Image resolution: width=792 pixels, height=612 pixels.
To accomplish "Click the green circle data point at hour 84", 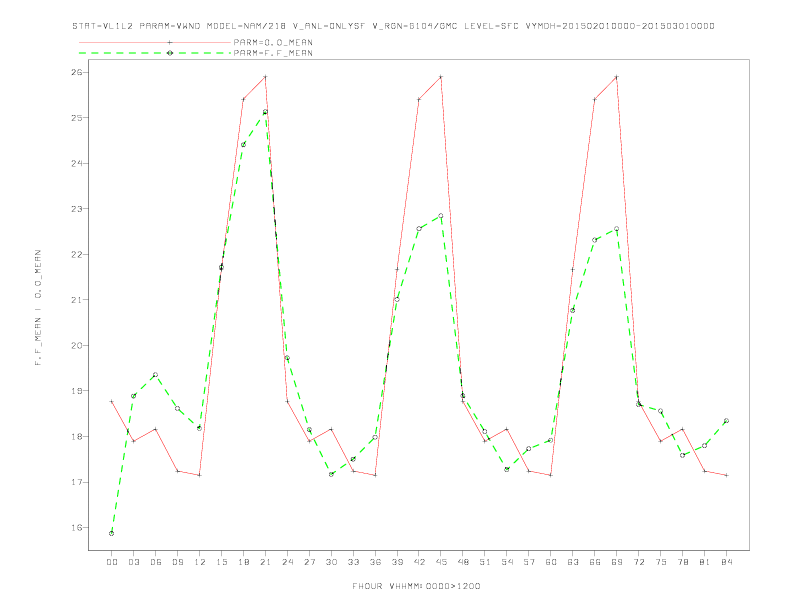I will coord(726,421).
